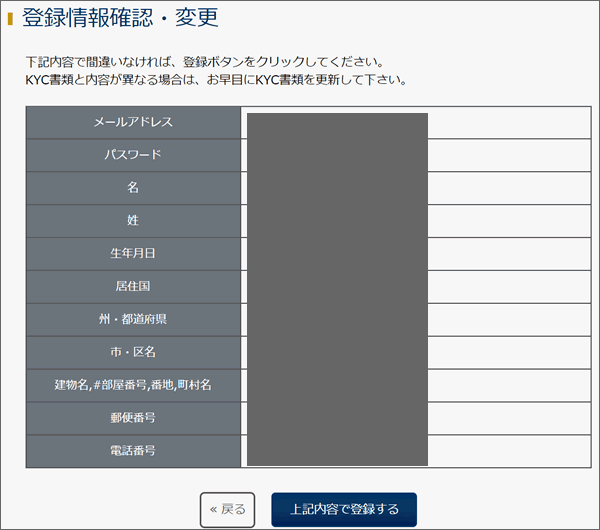
Task: Click the 電話番号 row label
Action: pyautogui.click(x=133, y=451)
